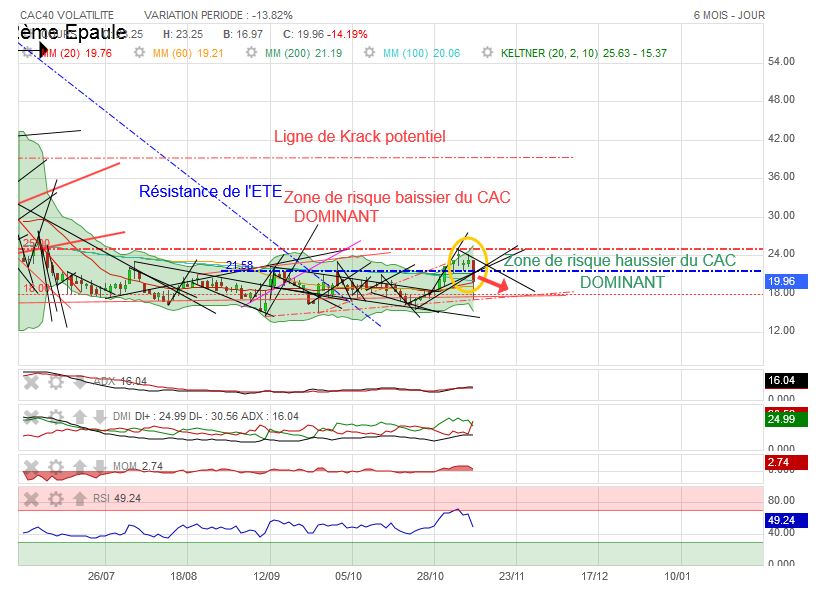Select the 'Résistance de l'ETE' annotation
Viewport: 827px width, 593px height.
[x=210, y=192]
